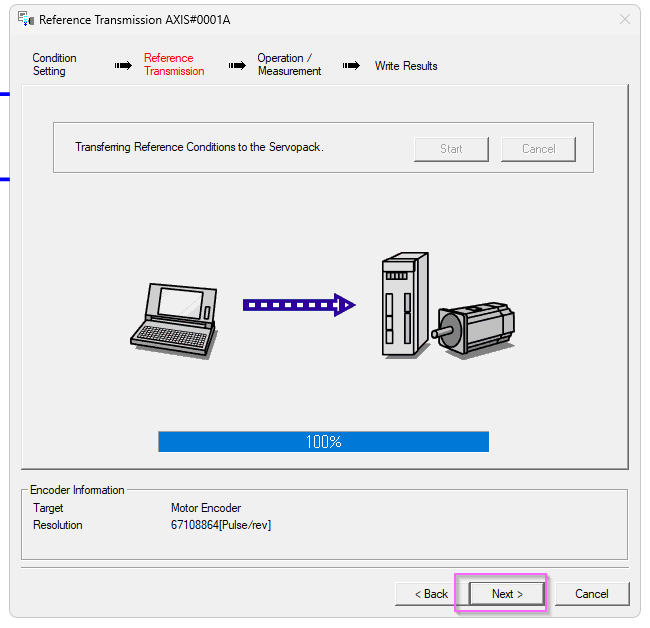Click the 100% progress bar
The height and width of the screenshot is (628, 650).
[323, 441]
